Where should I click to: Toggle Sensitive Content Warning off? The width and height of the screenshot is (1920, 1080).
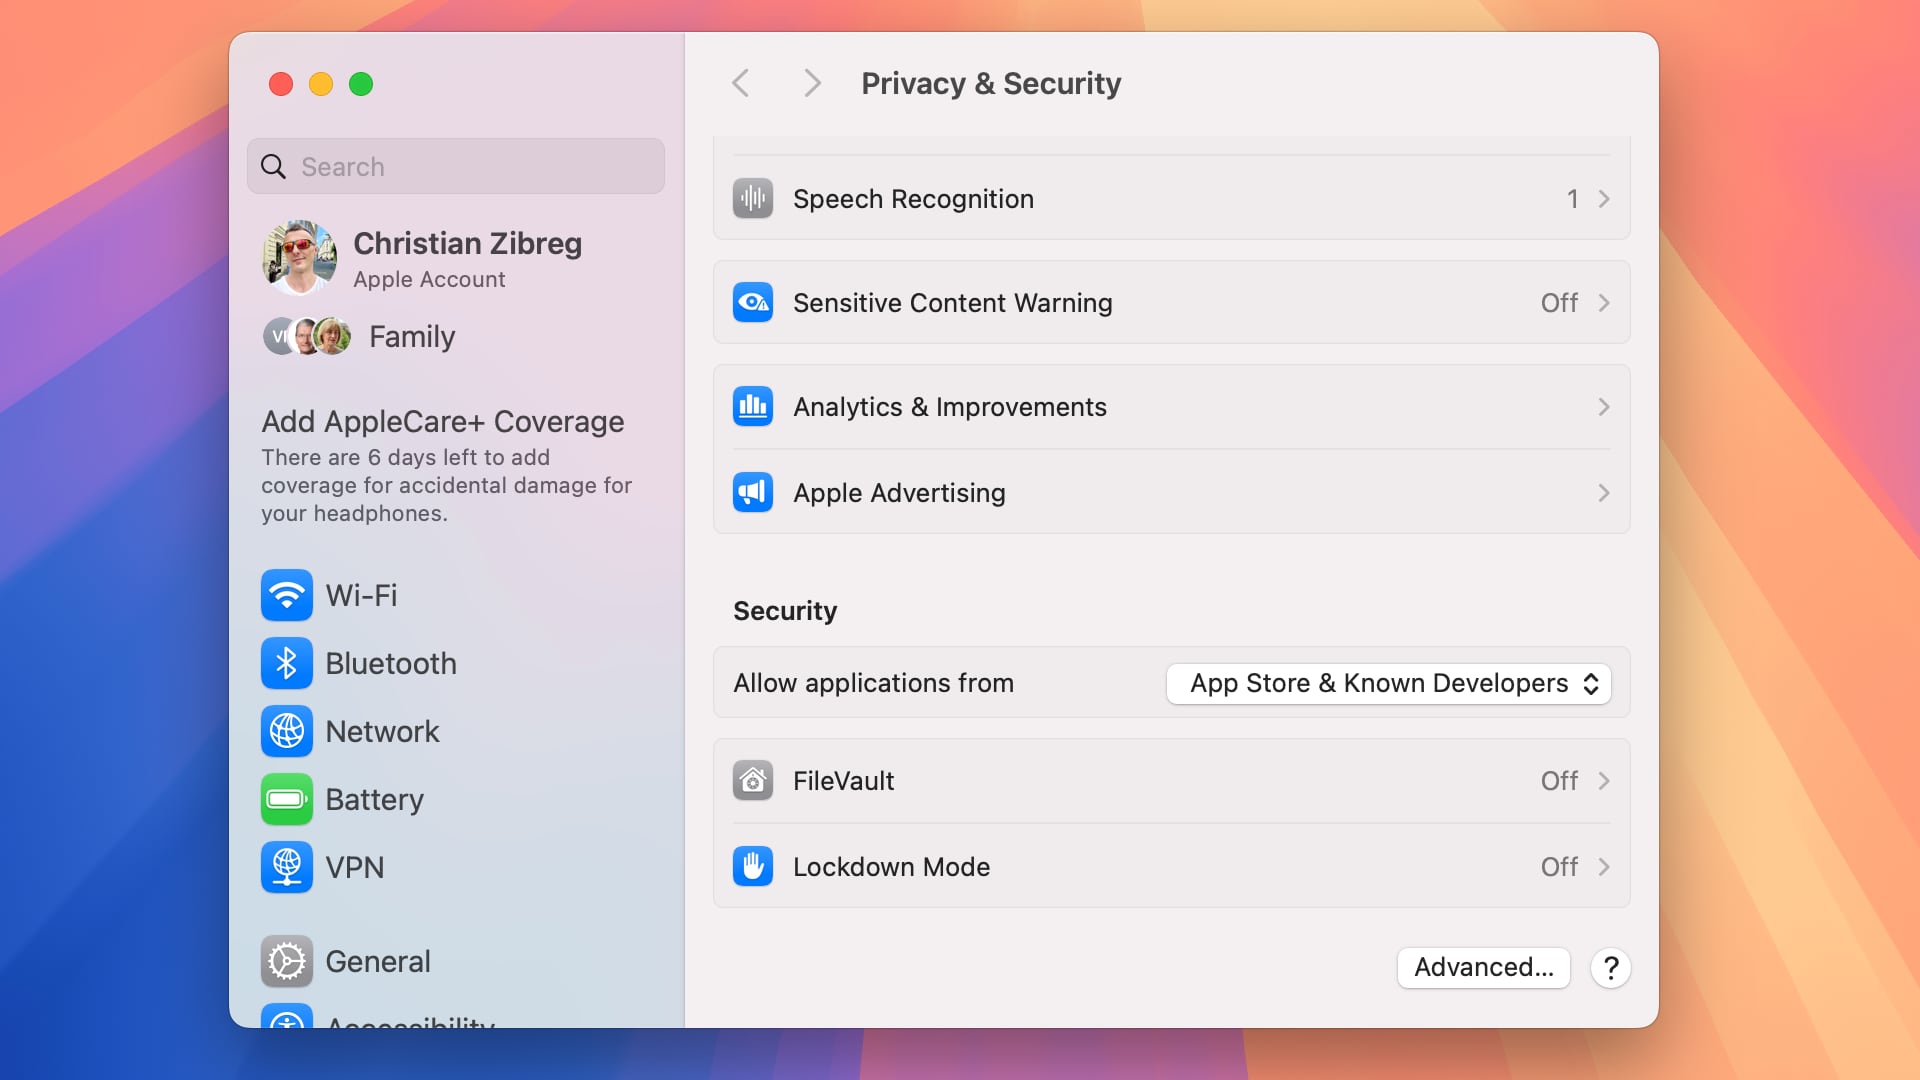click(x=1560, y=302)
